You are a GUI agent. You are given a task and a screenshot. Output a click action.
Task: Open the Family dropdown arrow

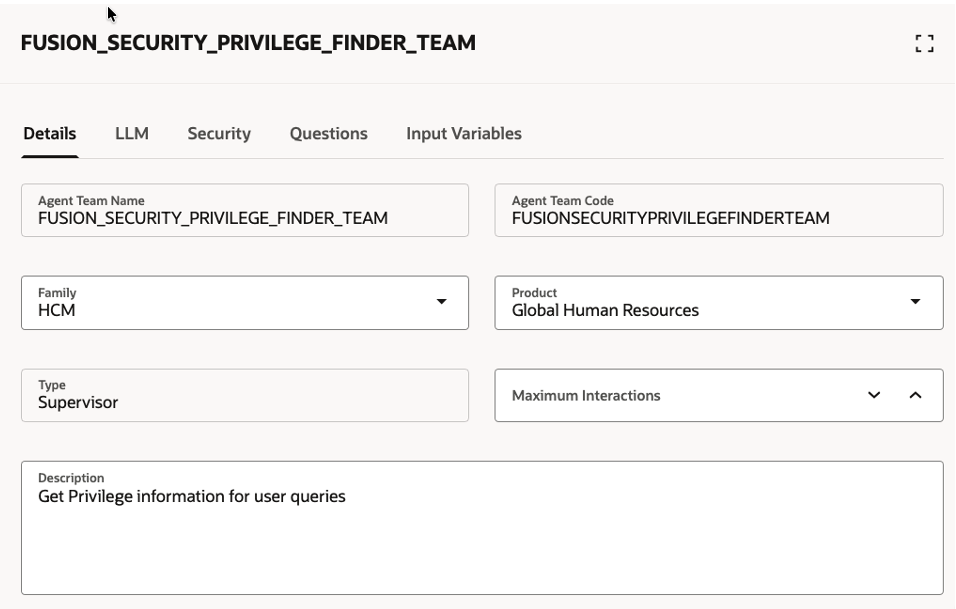pos(441,302)
